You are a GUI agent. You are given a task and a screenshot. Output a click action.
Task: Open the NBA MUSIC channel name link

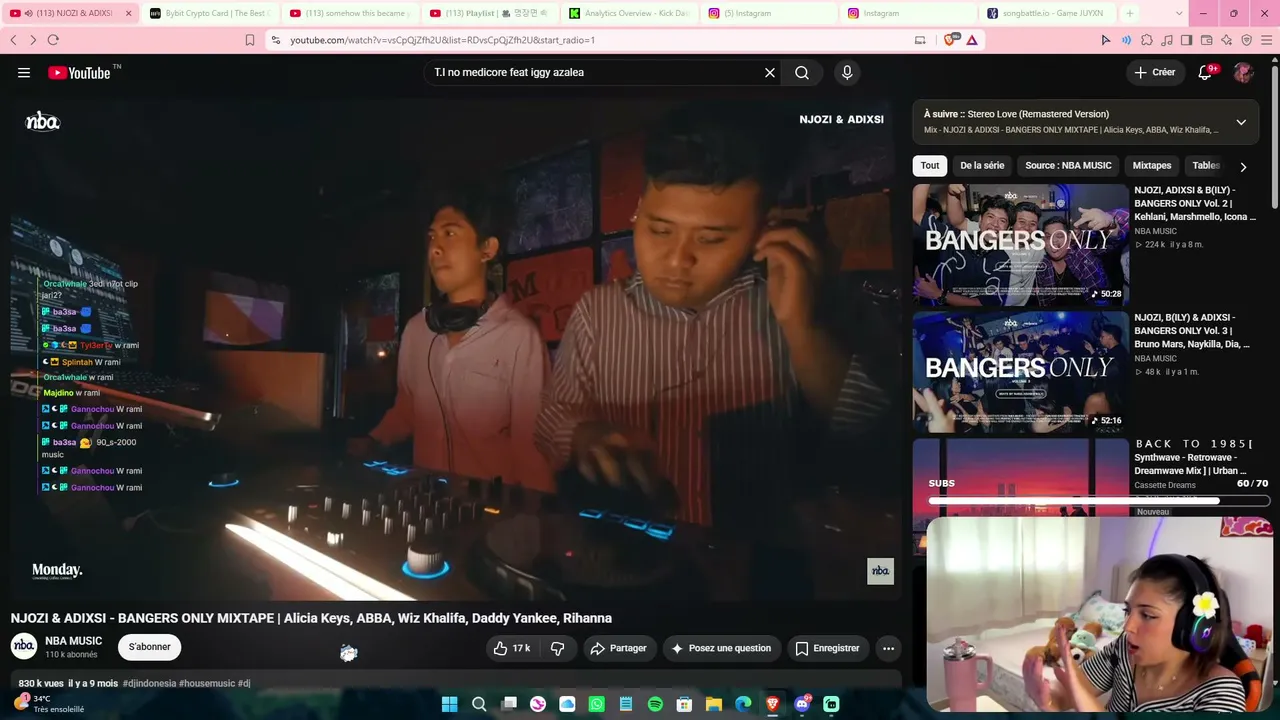click(x=74, y=641)
